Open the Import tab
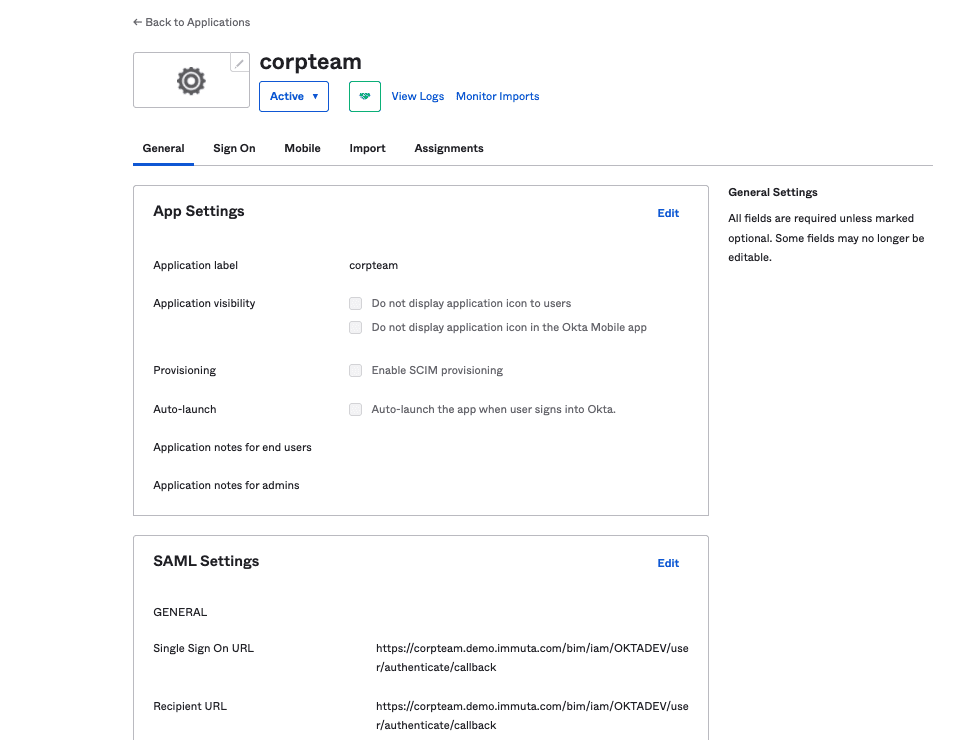Viewport: 968px width, 740px height. point(367,148)
